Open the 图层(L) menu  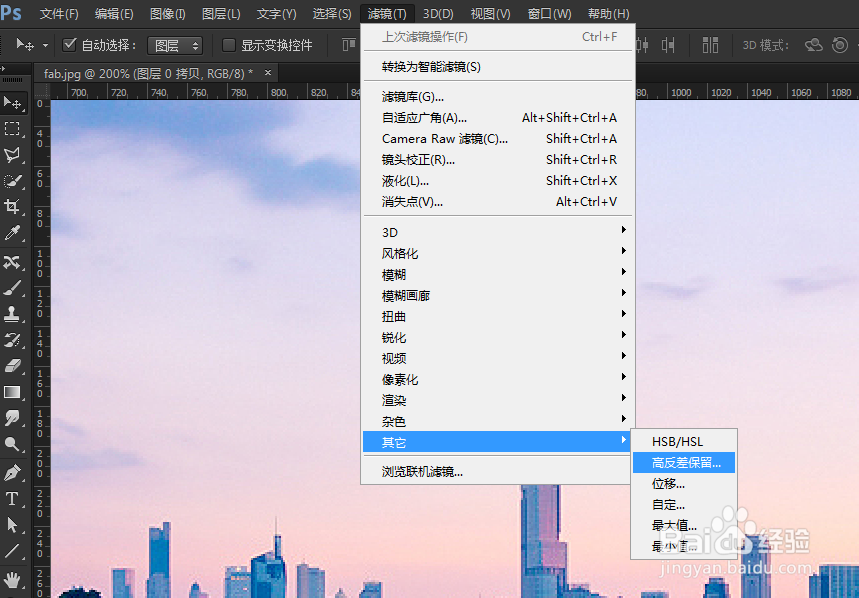[x=221, y=14]
